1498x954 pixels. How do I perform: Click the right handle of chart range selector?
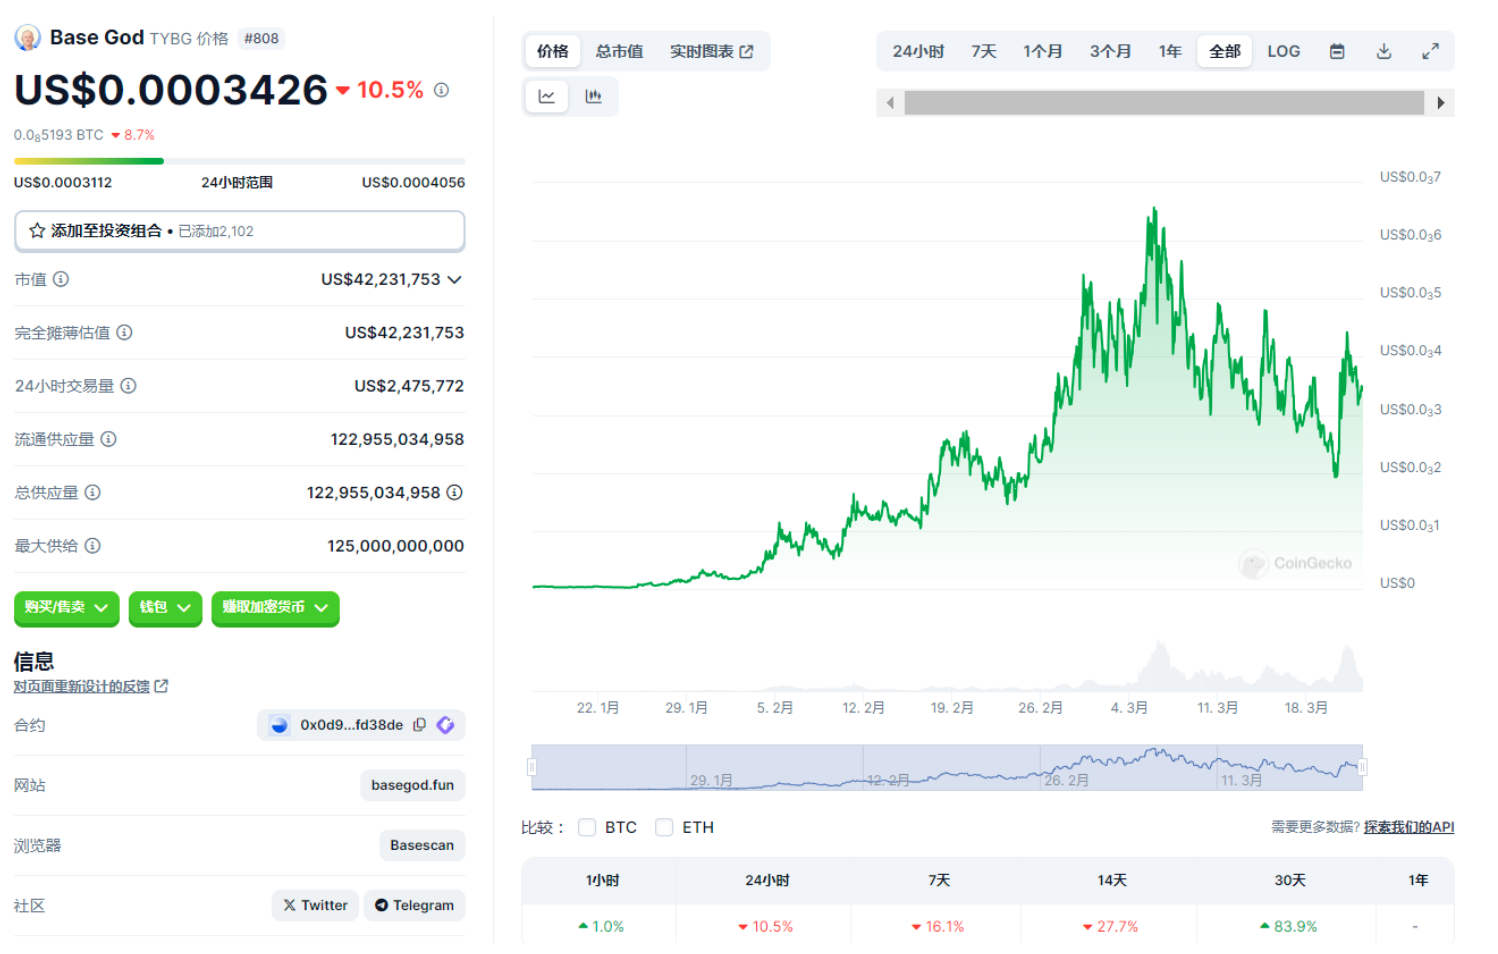[x=1362, y=767]
